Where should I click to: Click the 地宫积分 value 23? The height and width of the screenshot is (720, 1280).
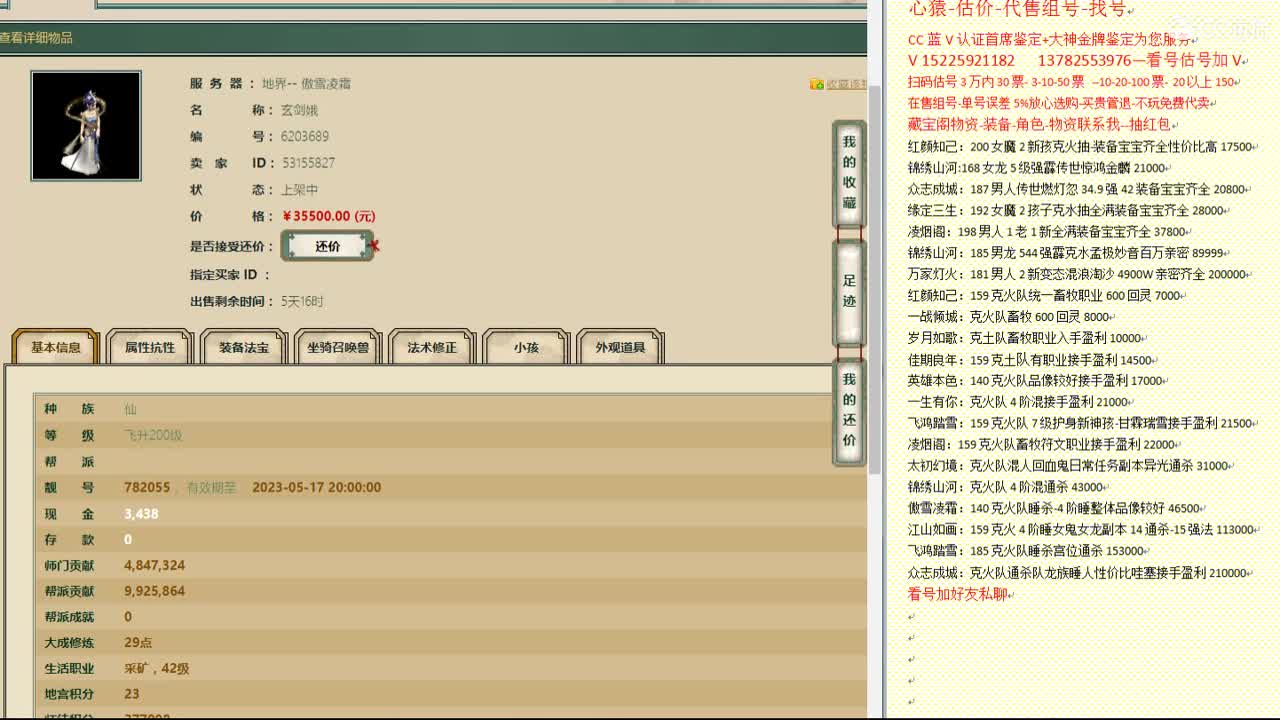132,694
